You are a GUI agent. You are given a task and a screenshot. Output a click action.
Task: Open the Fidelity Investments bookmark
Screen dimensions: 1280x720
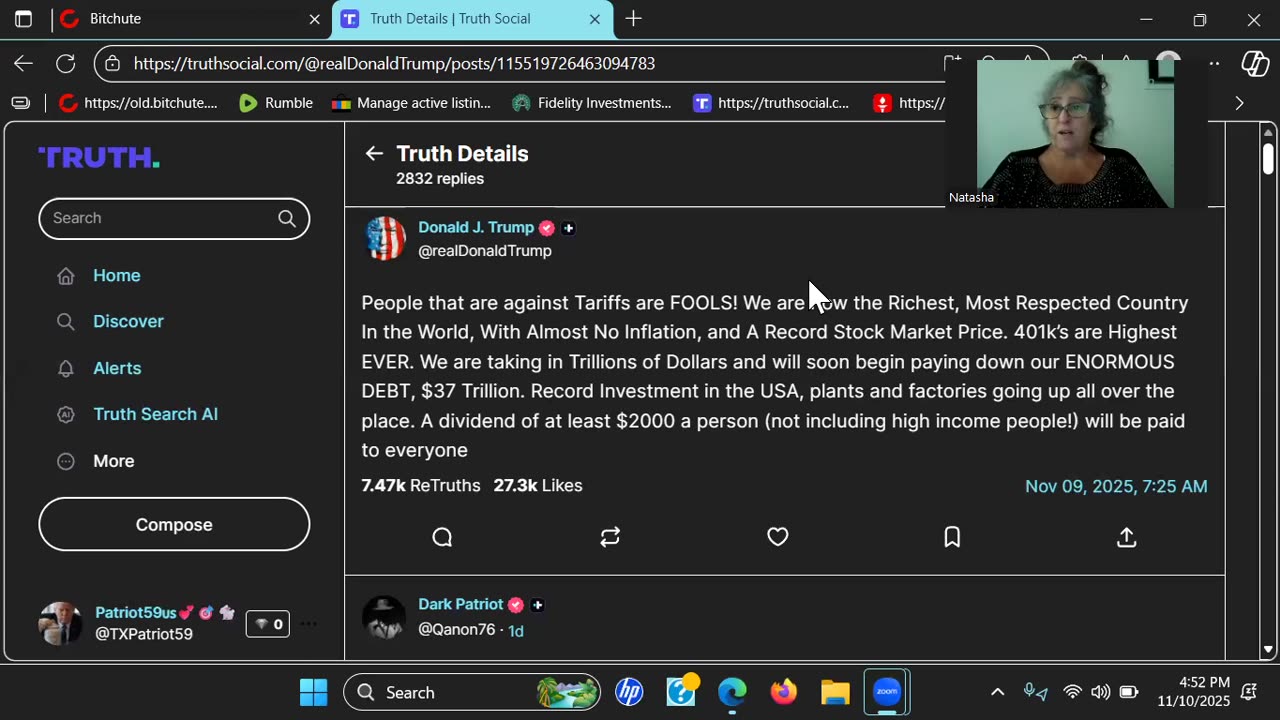[592, 103]
